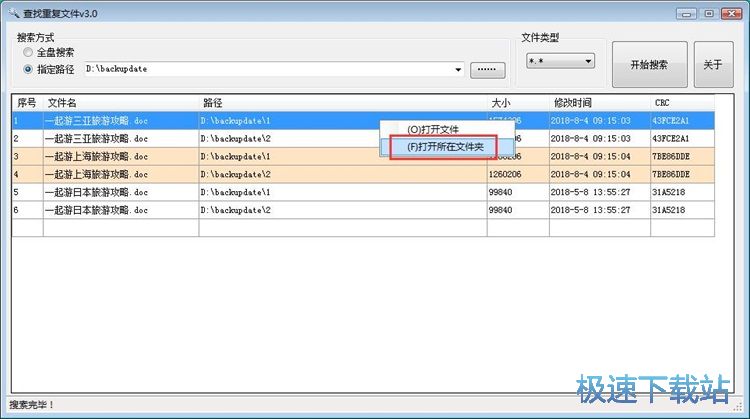The height and width of the screenshot is (419, 750).
Task: Click the browse button with dots
Action: tap(487, 70)
